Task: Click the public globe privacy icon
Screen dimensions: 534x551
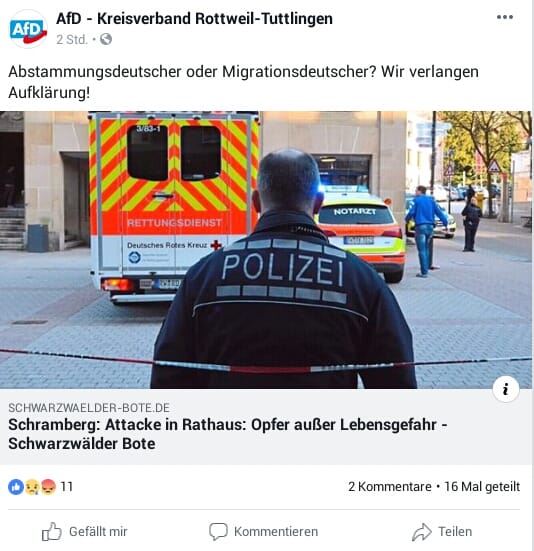Action: pyautogui.click(x=106, y=39)
